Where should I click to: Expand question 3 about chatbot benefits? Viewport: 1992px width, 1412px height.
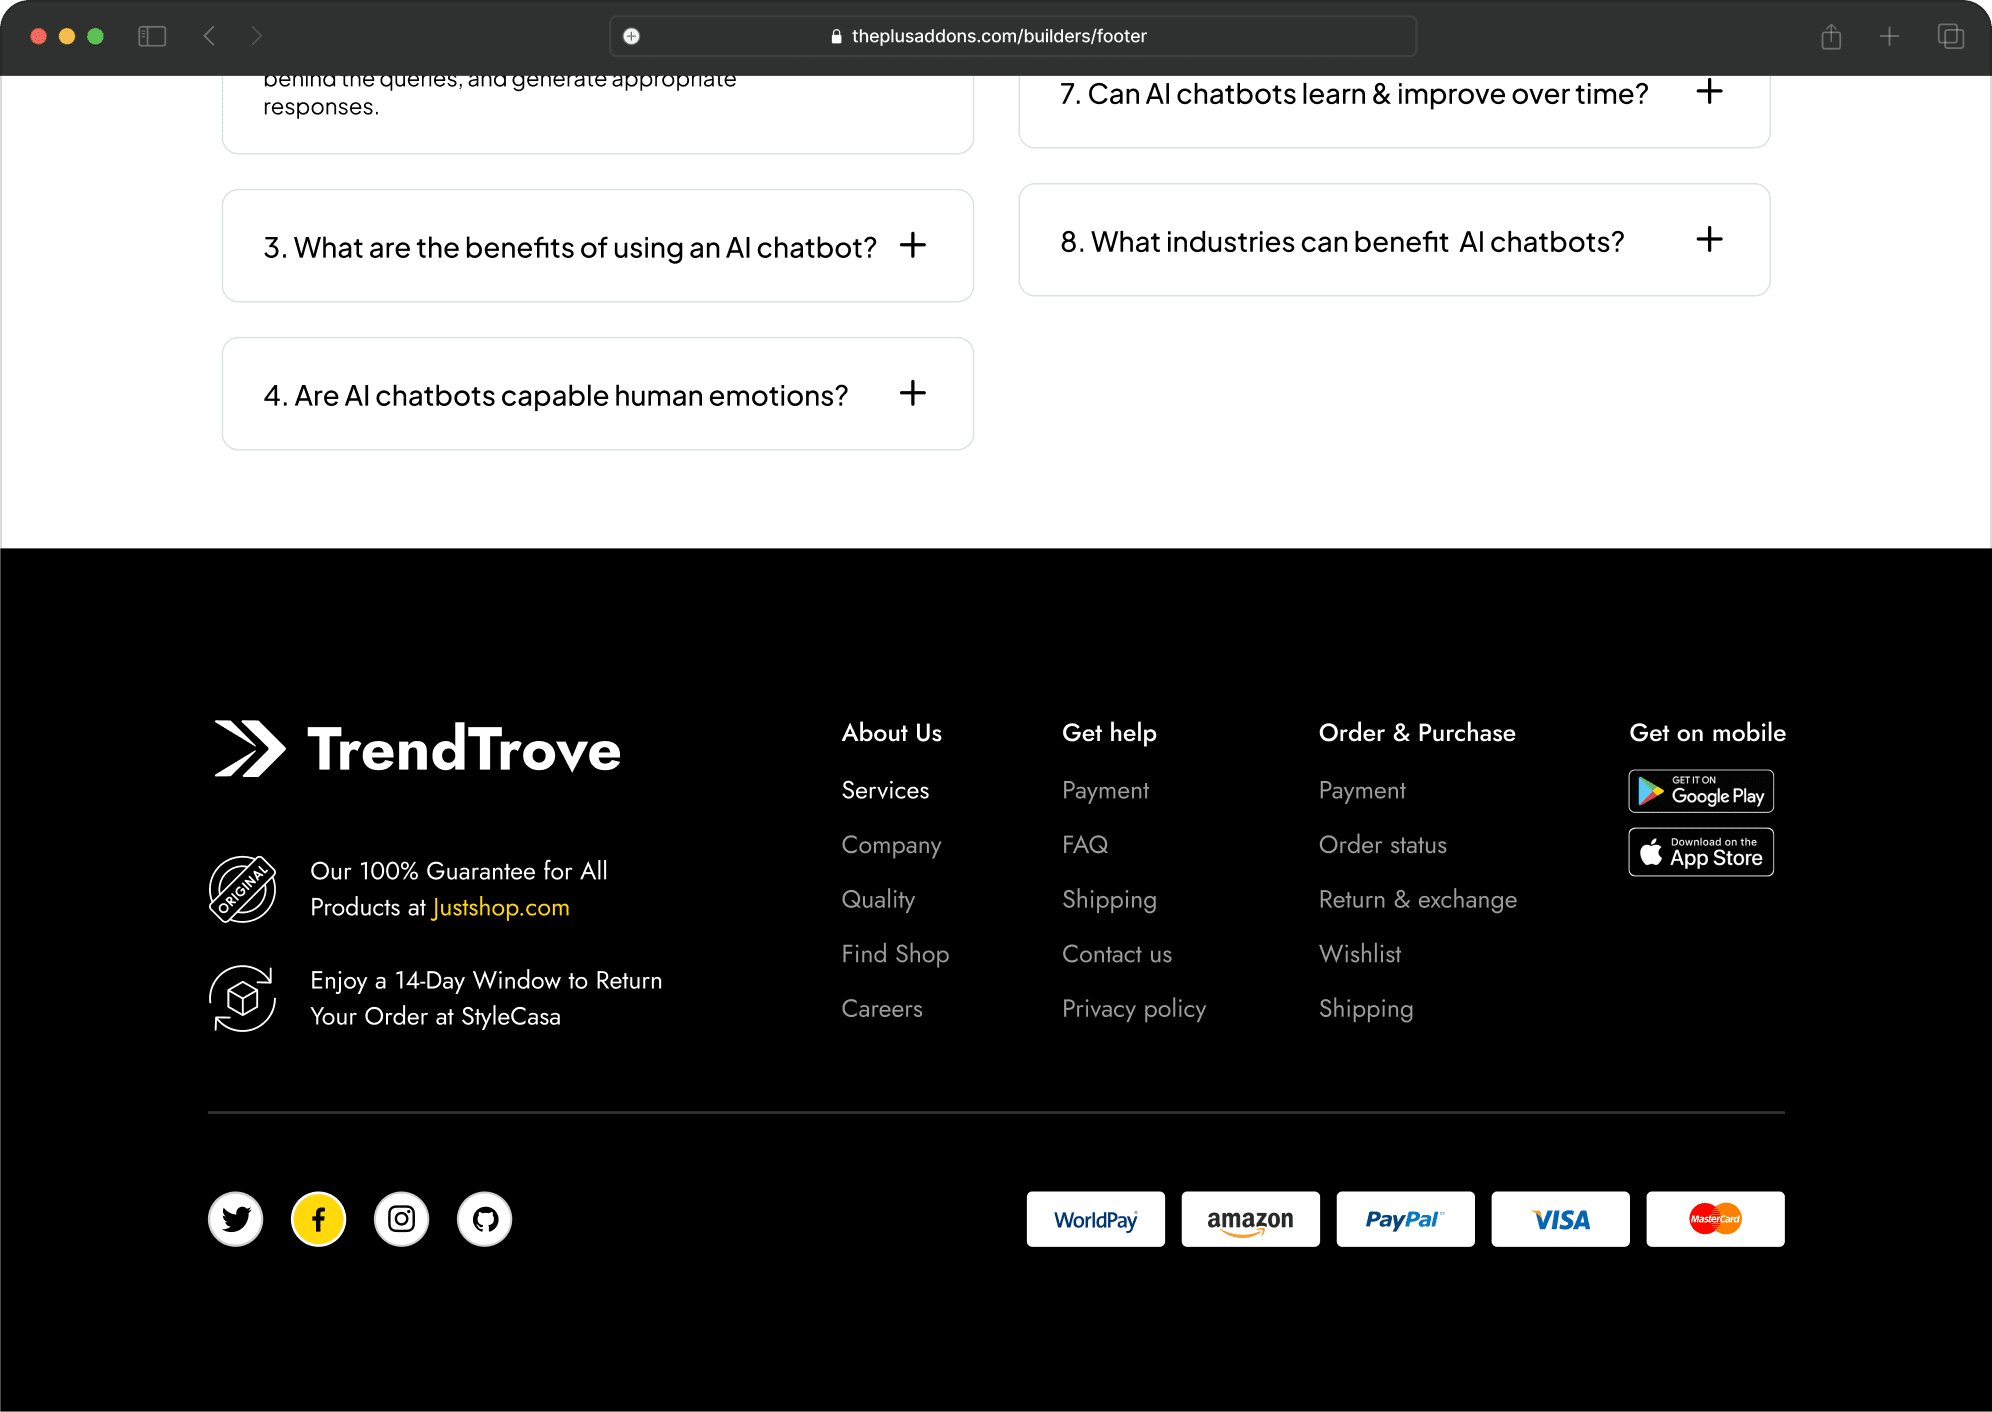point(912,245)
